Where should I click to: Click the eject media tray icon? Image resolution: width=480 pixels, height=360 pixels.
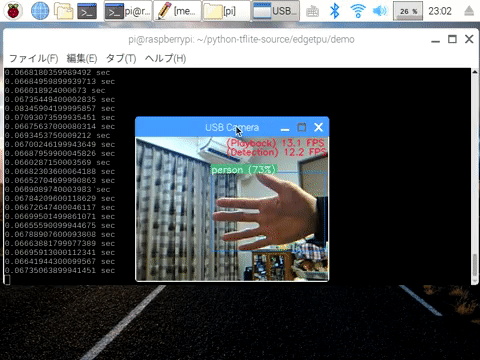469,11
